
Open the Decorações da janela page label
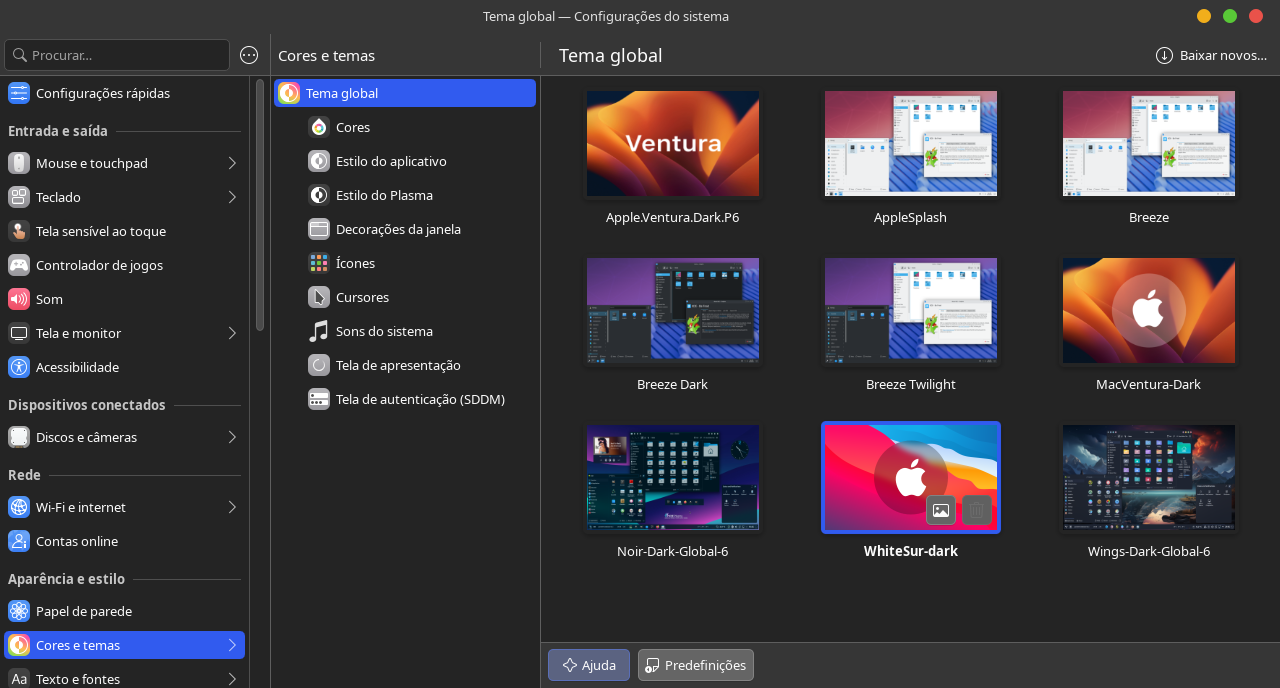click(398, 229)
